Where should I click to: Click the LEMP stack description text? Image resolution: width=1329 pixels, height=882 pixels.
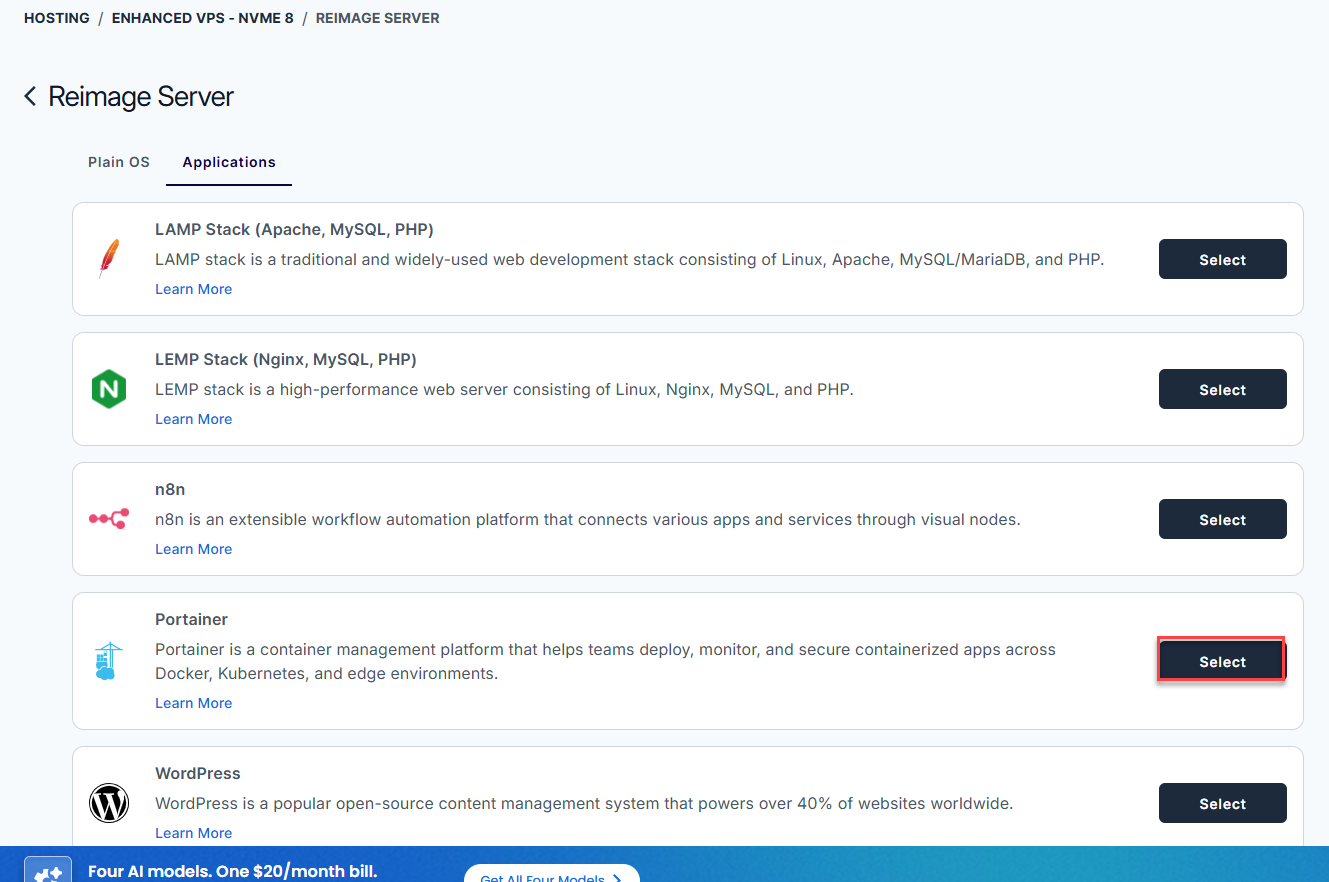coord(505,389)
